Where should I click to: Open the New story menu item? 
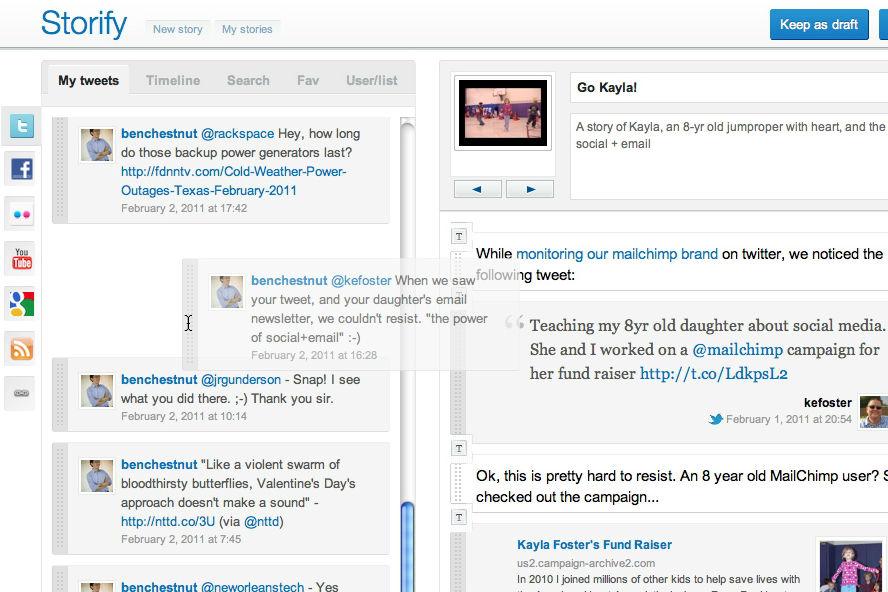pyautogui.click(x=177, y=29)
